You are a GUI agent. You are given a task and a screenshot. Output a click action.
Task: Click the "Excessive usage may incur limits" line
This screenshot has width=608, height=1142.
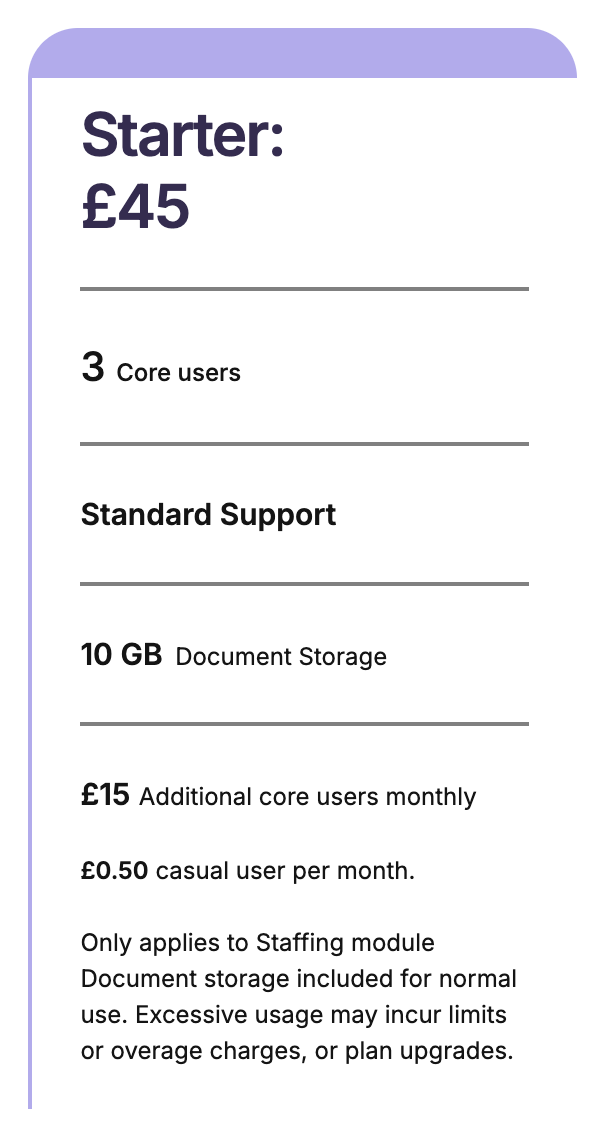pyautogui.click(x=294, y=1015)
